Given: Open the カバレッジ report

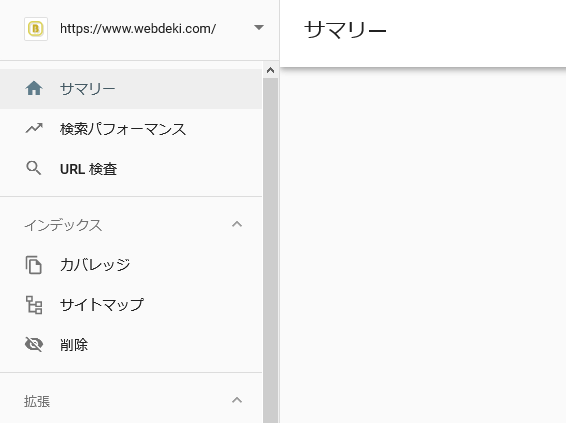Looking at the screenshot, I should (131, 265).
